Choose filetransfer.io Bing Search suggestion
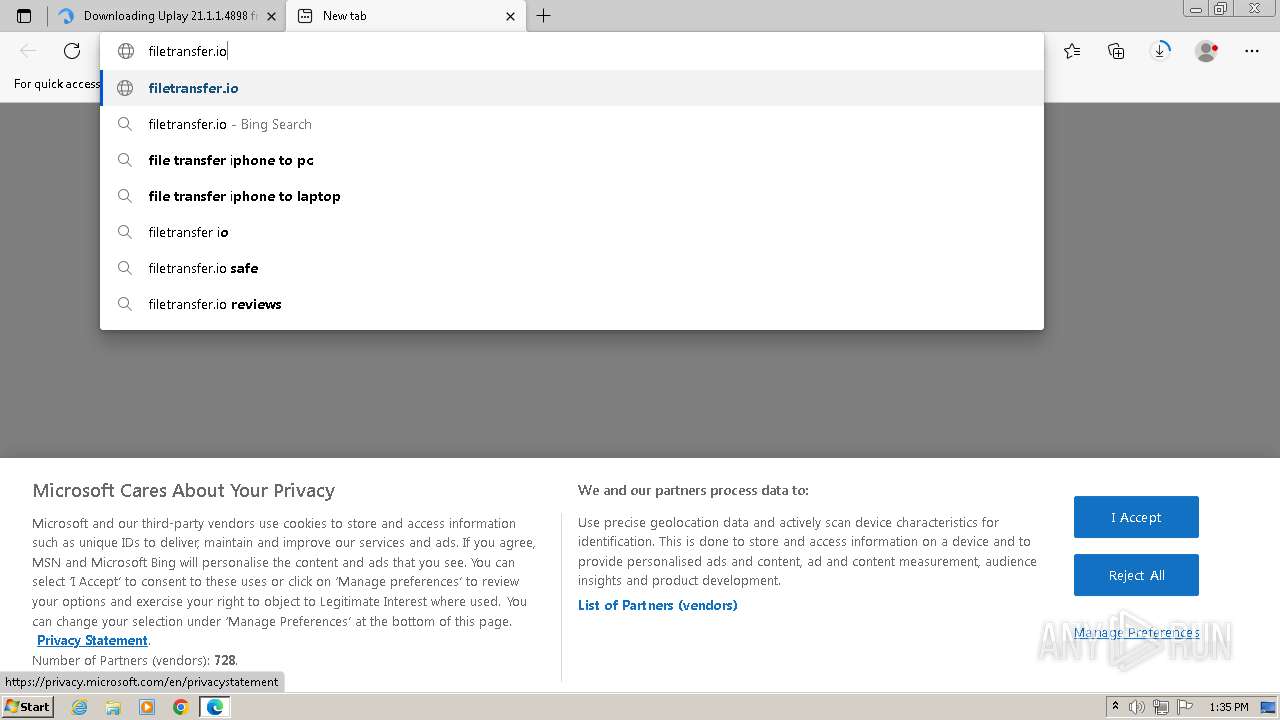 pos(572,124)
